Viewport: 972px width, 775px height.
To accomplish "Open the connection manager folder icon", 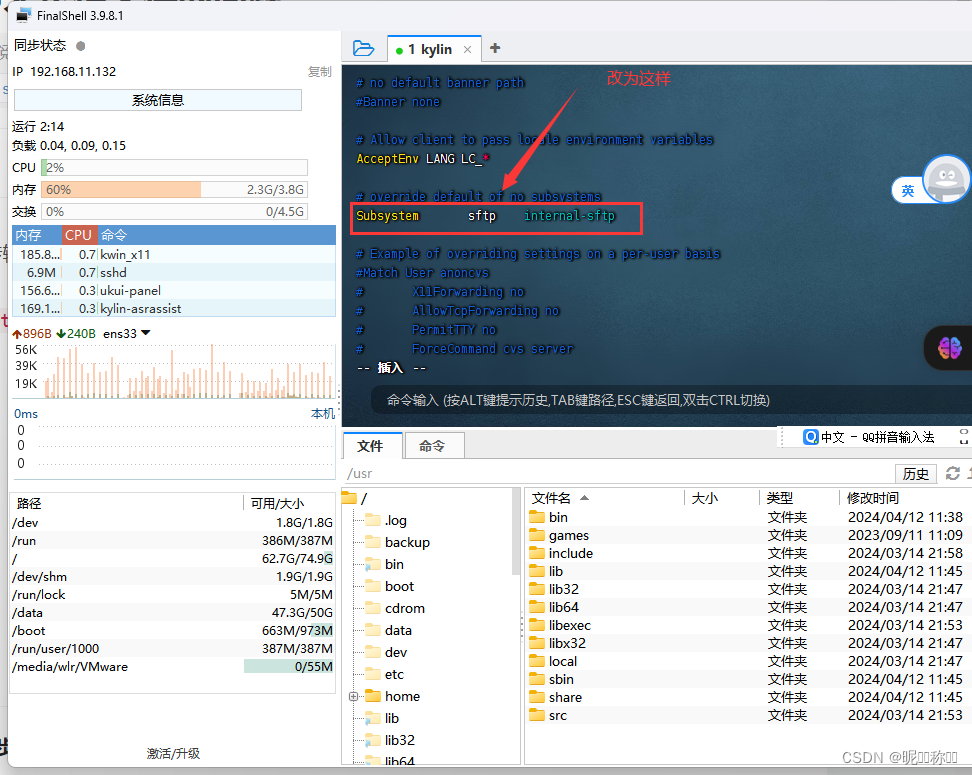I will pos(363,48).
